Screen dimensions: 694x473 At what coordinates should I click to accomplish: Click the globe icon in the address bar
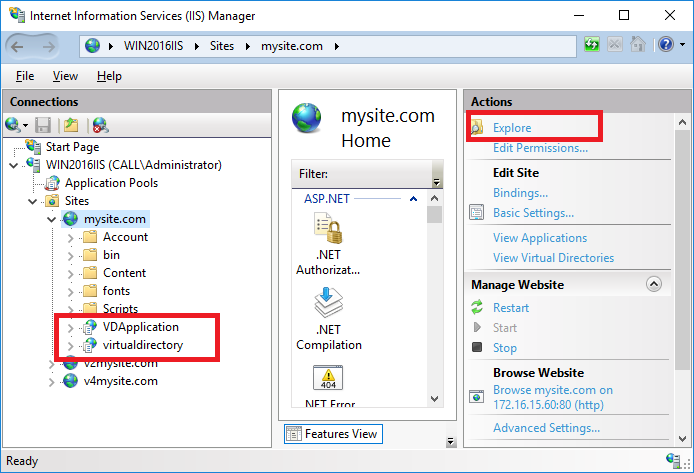coord(93,46)
